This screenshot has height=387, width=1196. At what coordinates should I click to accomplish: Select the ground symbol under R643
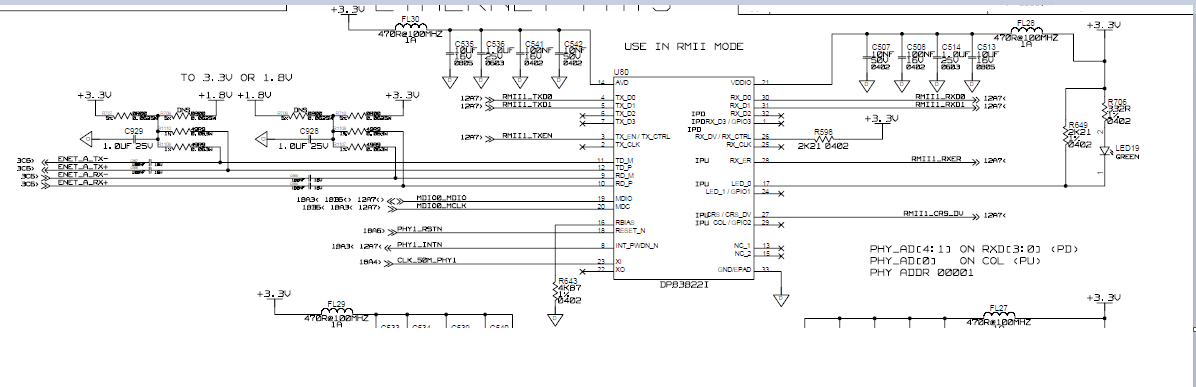(555, 319)
